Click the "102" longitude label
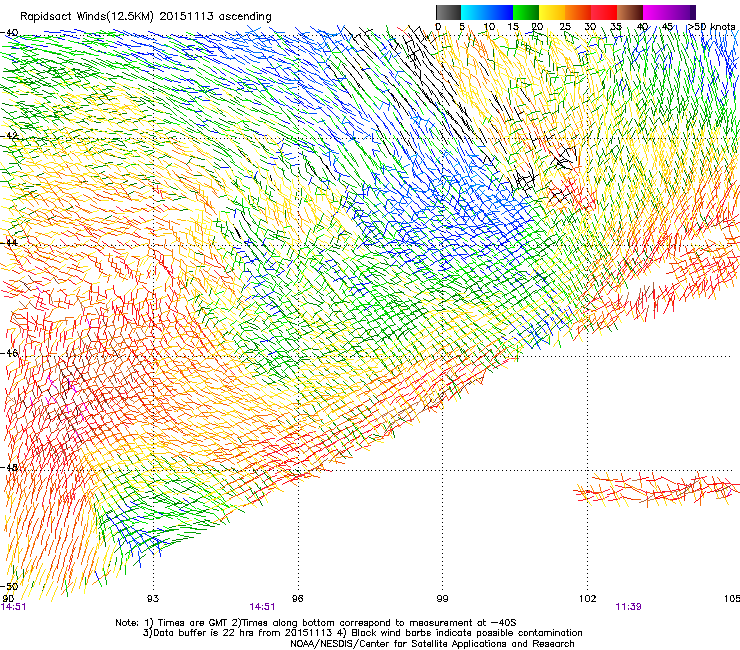The image size is (740, 650). coord(587,599)
